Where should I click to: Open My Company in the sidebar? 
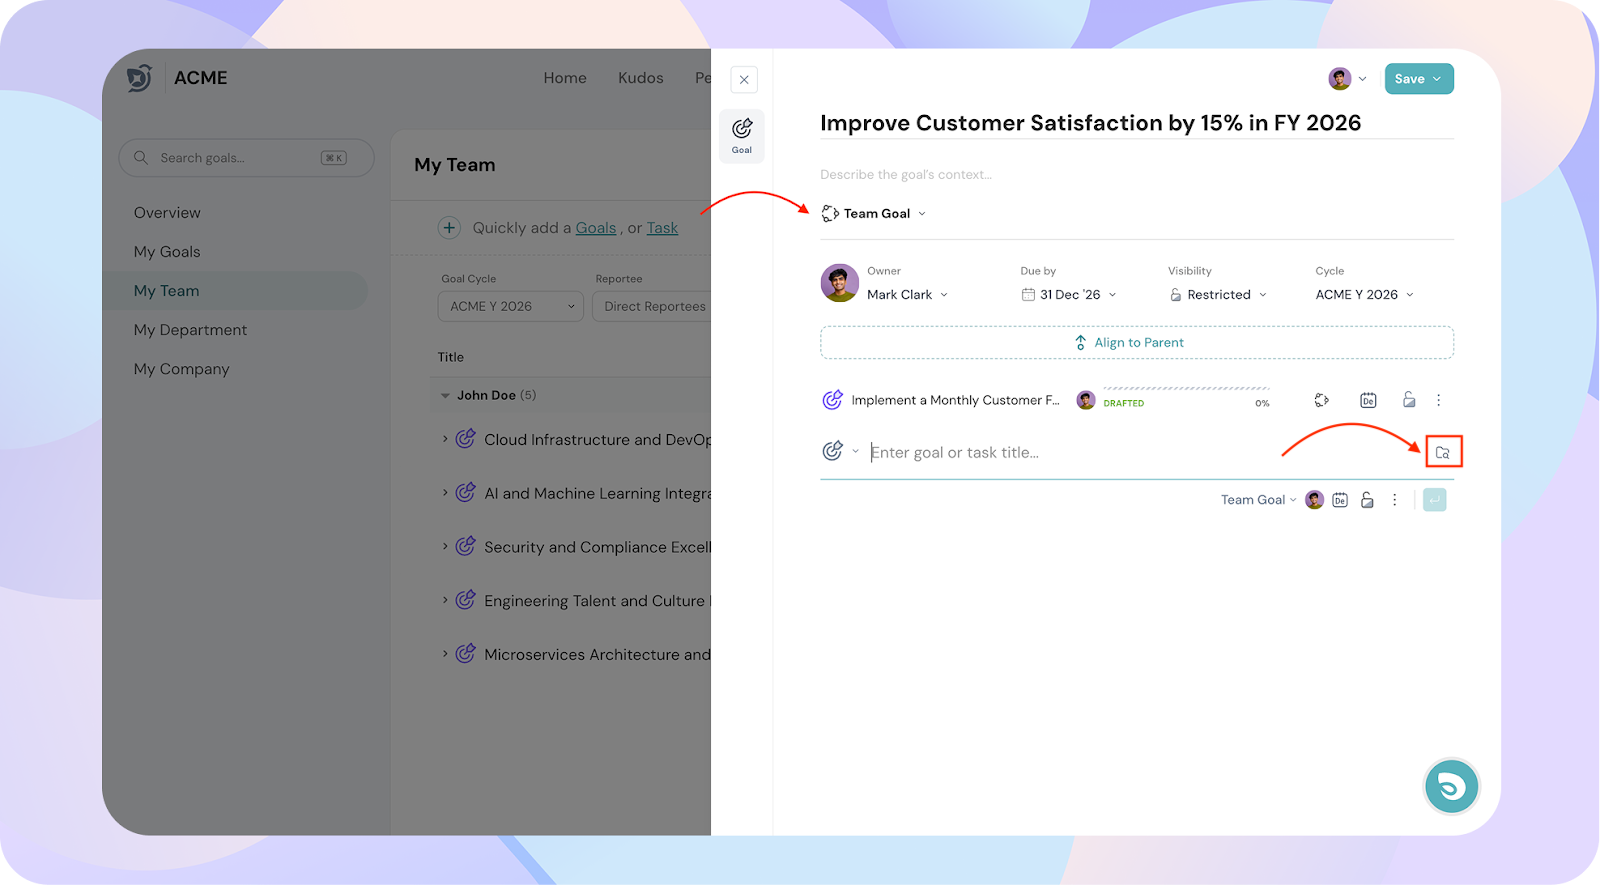click(182, 369)
